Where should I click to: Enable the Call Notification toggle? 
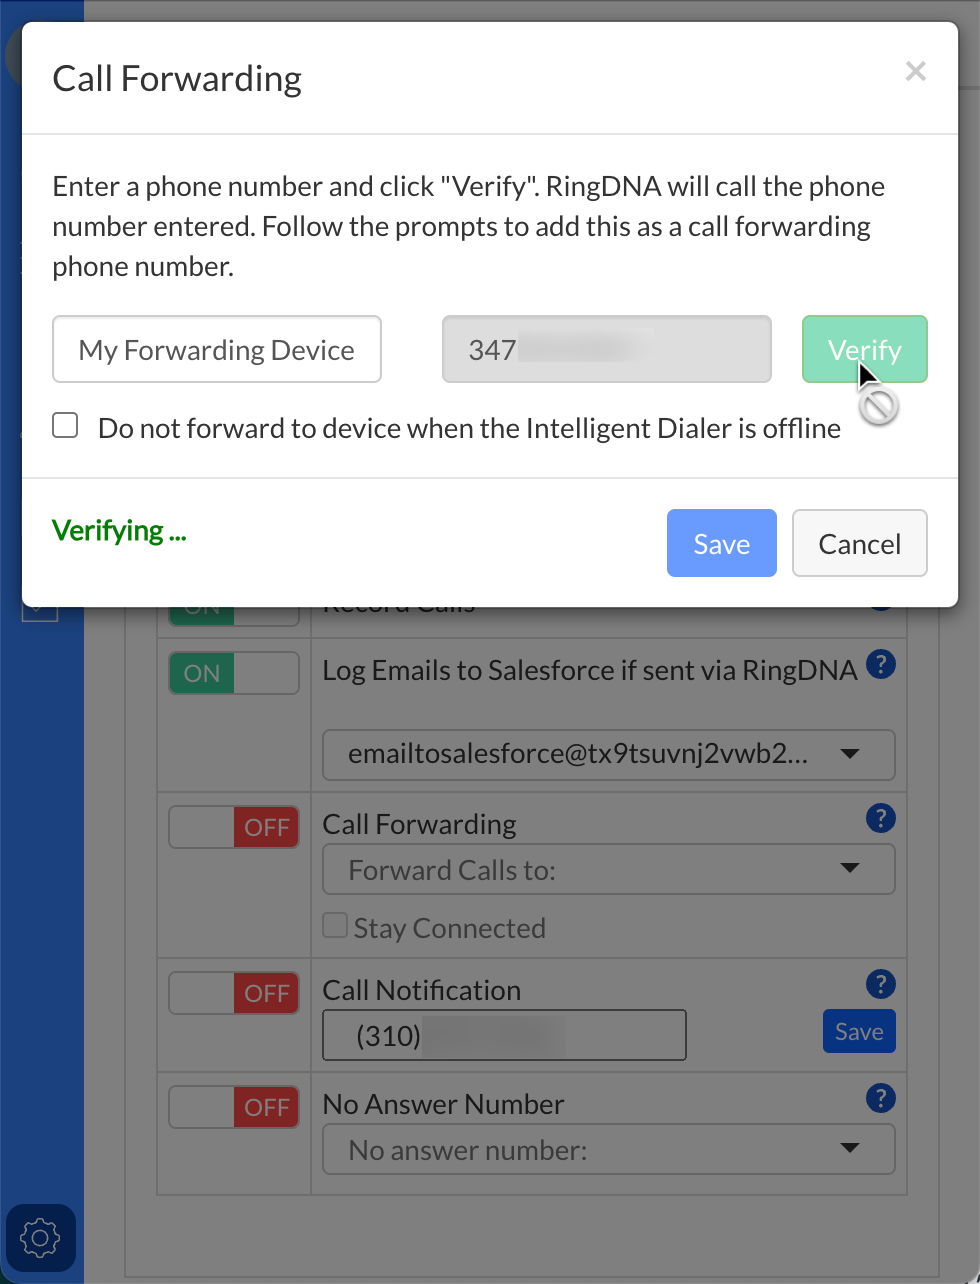coord(234,993)
